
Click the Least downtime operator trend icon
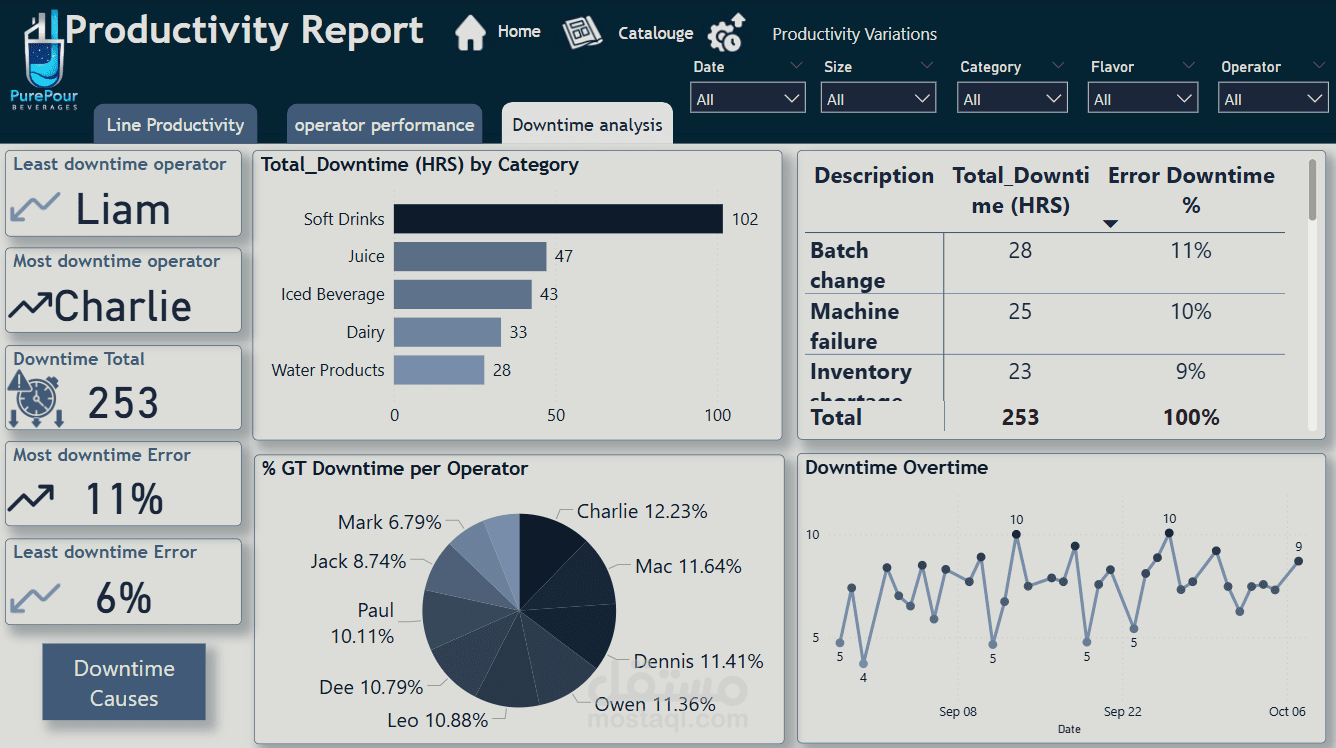pos(35,207)
